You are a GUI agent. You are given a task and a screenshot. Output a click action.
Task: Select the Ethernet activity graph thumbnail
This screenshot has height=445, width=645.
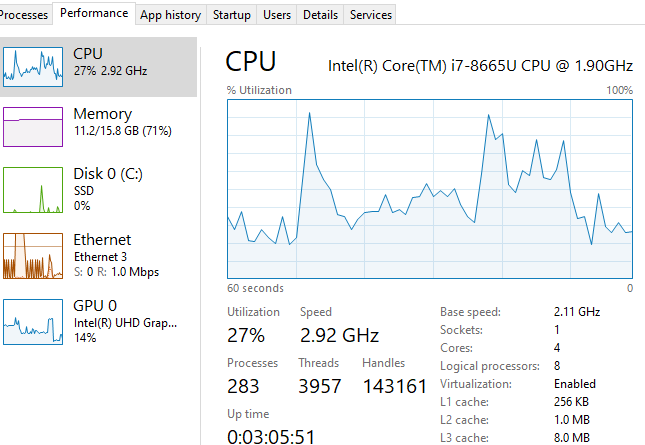(35, 256)
